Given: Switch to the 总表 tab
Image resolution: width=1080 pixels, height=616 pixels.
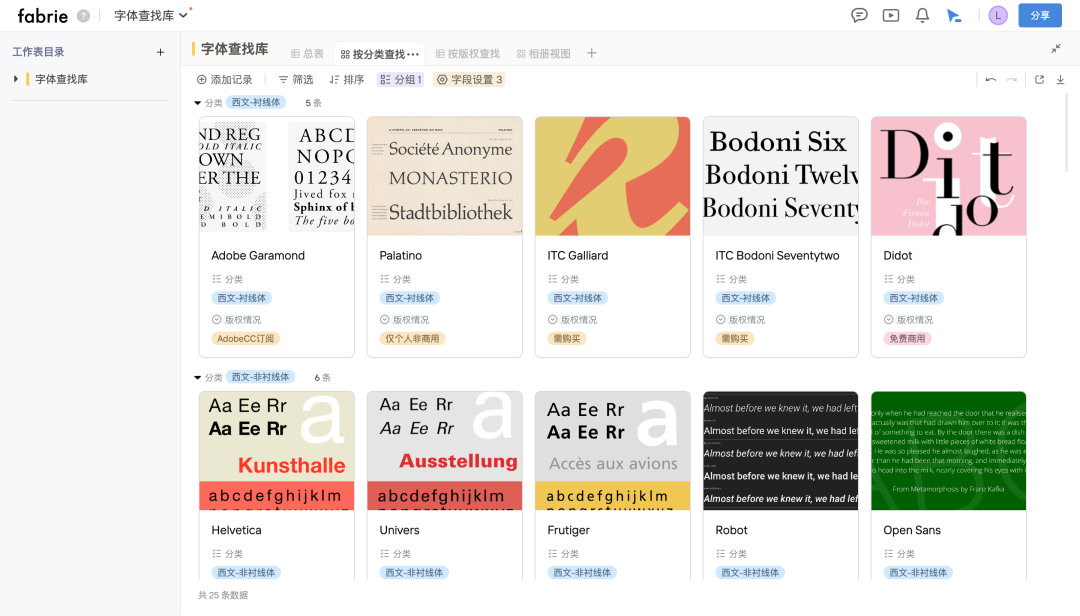Looking at the screenshot, I should 307,54.
